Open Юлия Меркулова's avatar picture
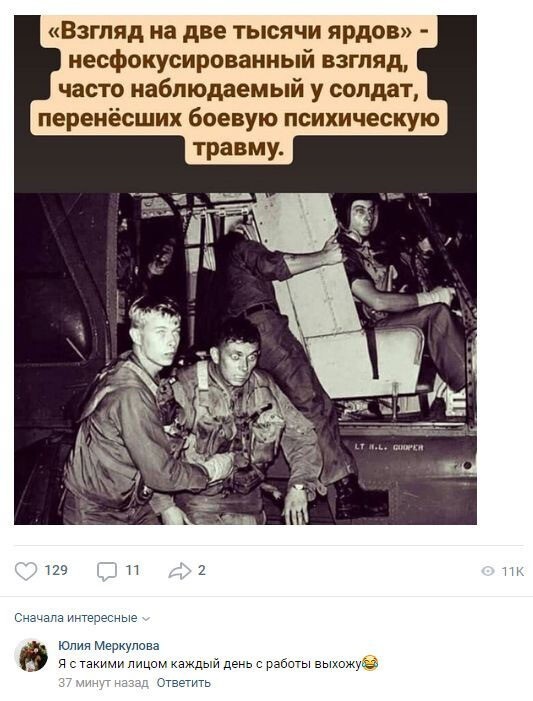This screenshot has width=533, height=701. coord(31,656)
